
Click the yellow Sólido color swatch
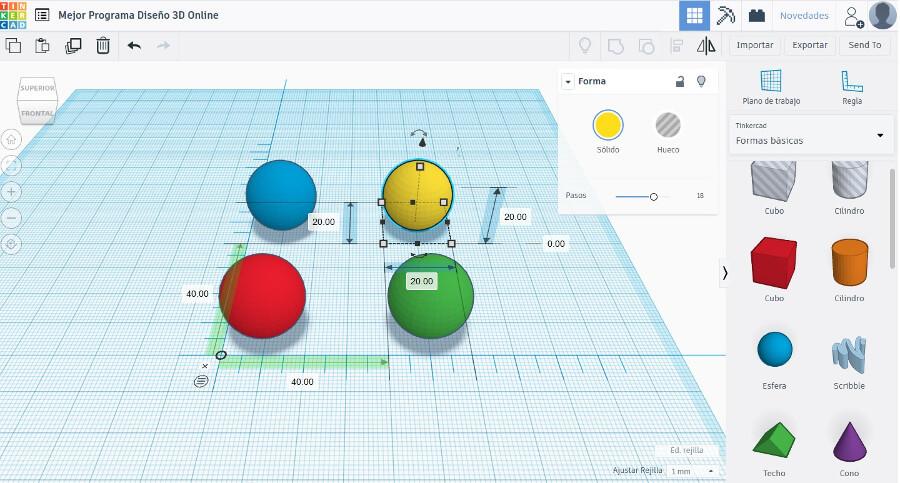tap(608, 125)
